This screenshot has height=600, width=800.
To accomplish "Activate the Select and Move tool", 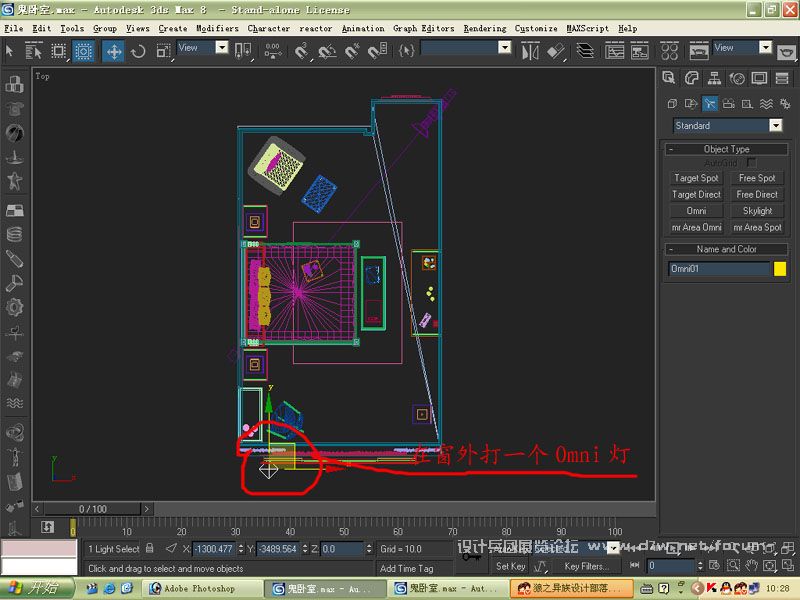I will (113, 51).
